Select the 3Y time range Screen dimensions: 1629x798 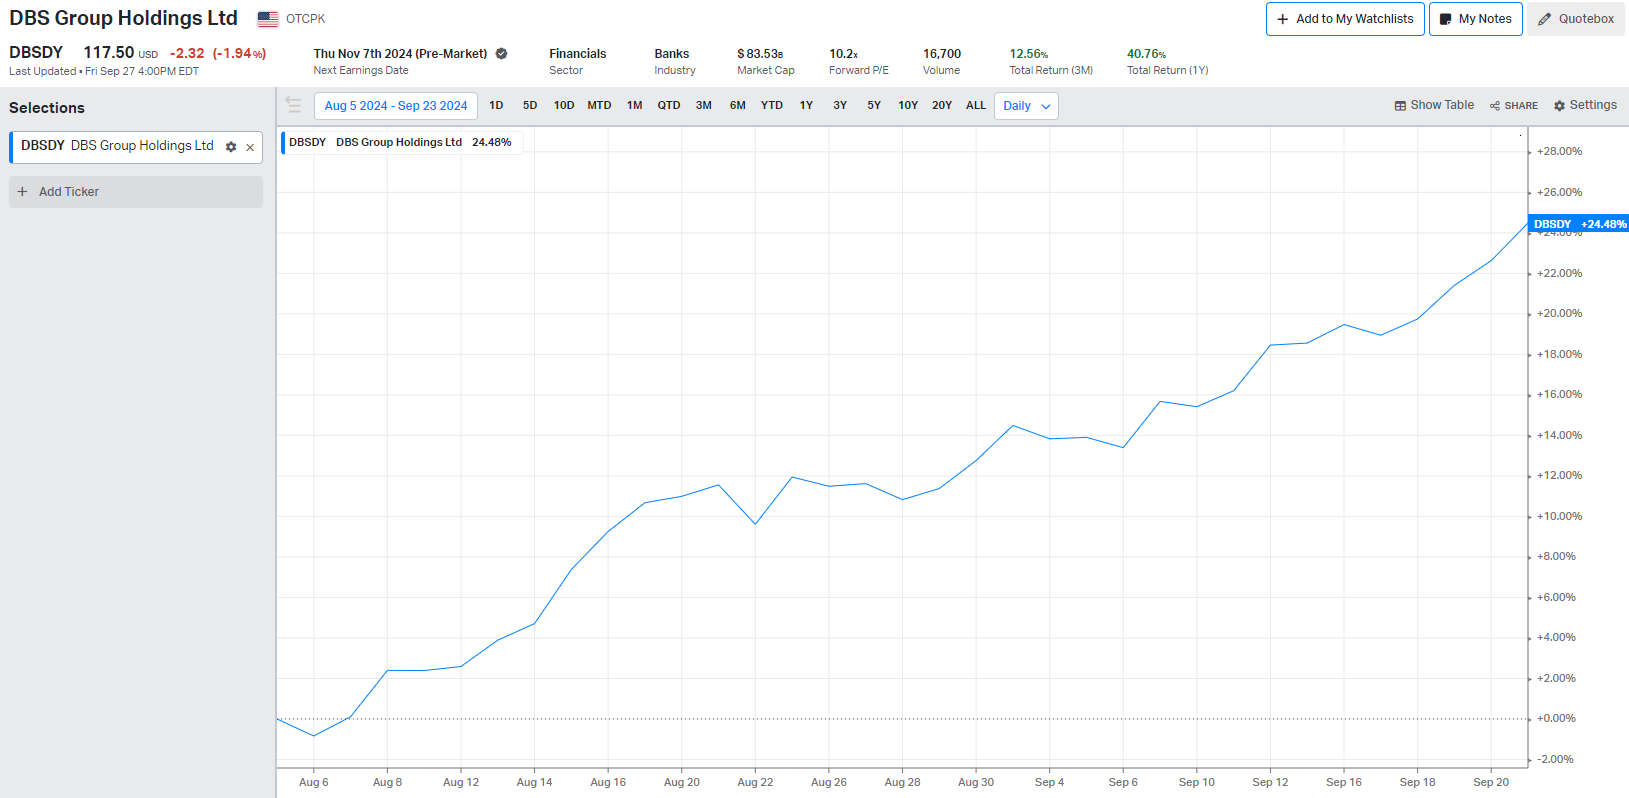tap(840, 106)
